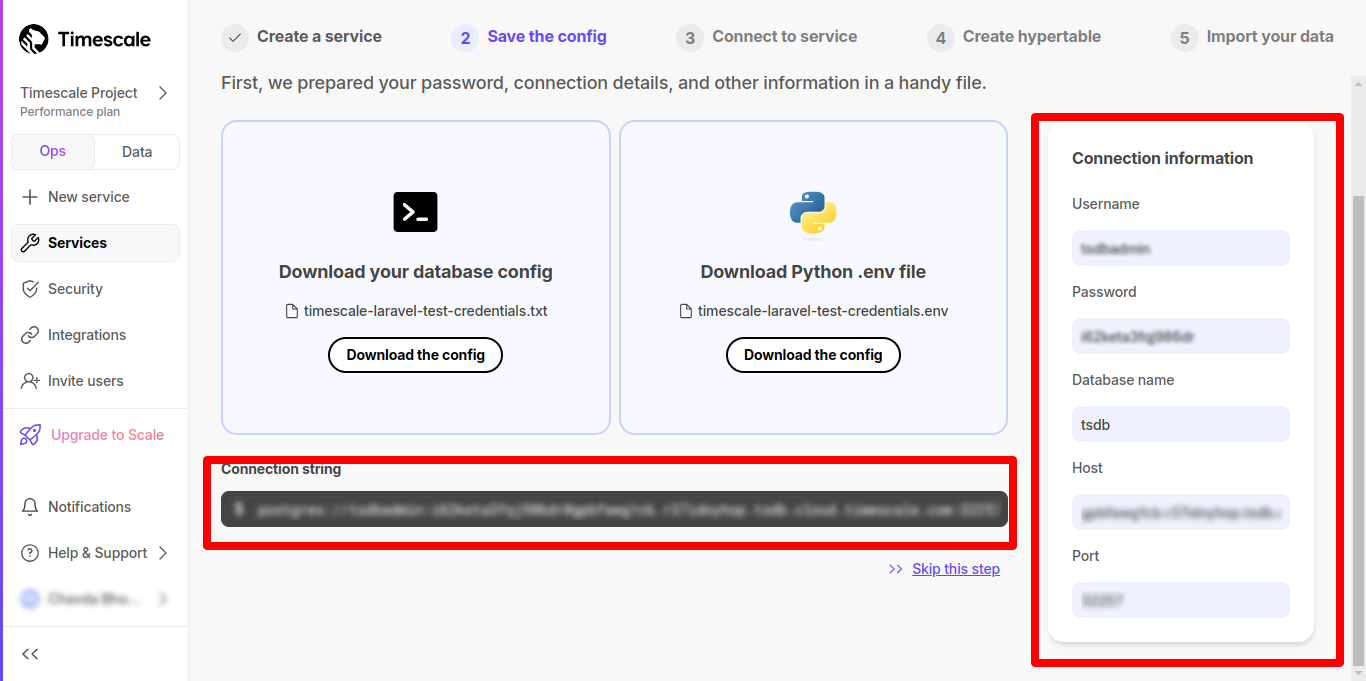Download the database config txt file
Screen dimensions: 1366x681
point(415,355)
